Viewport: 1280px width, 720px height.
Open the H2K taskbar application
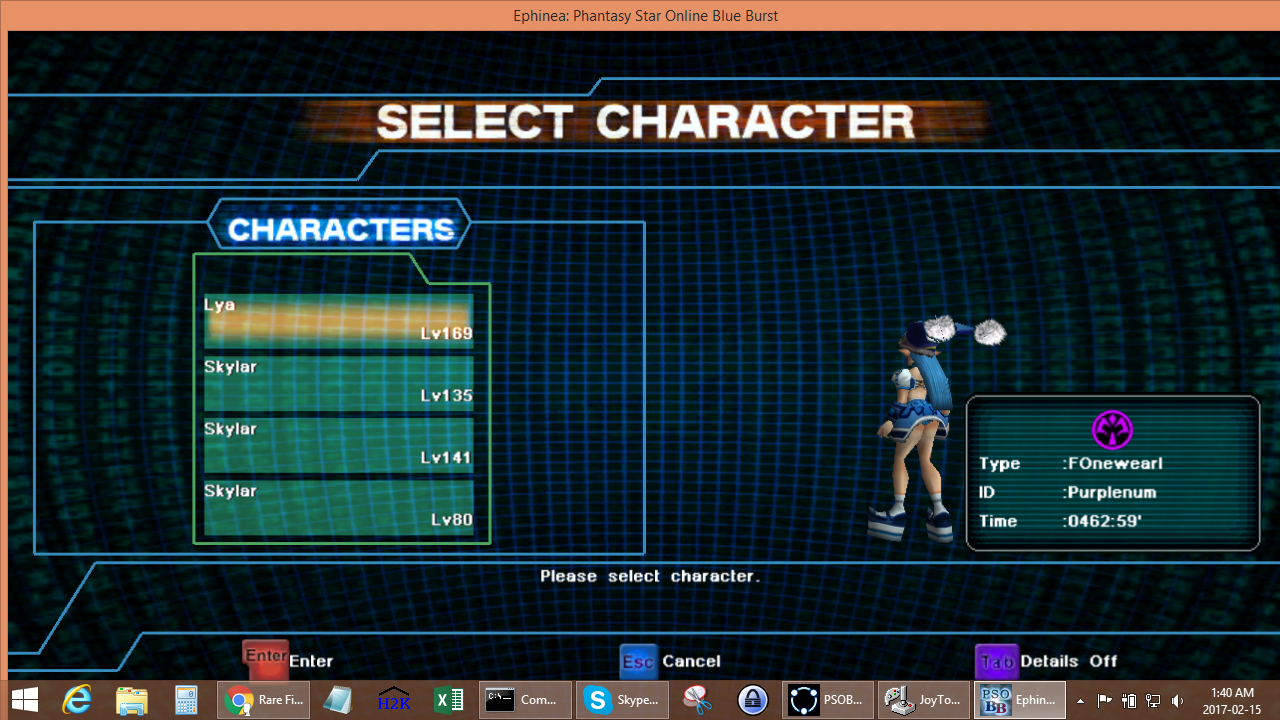point(394,700)
